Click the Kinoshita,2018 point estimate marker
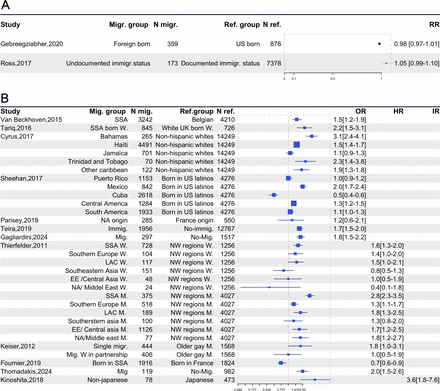Image resolution: width=440 pixels, height=391 pixels. coord(315,380)
